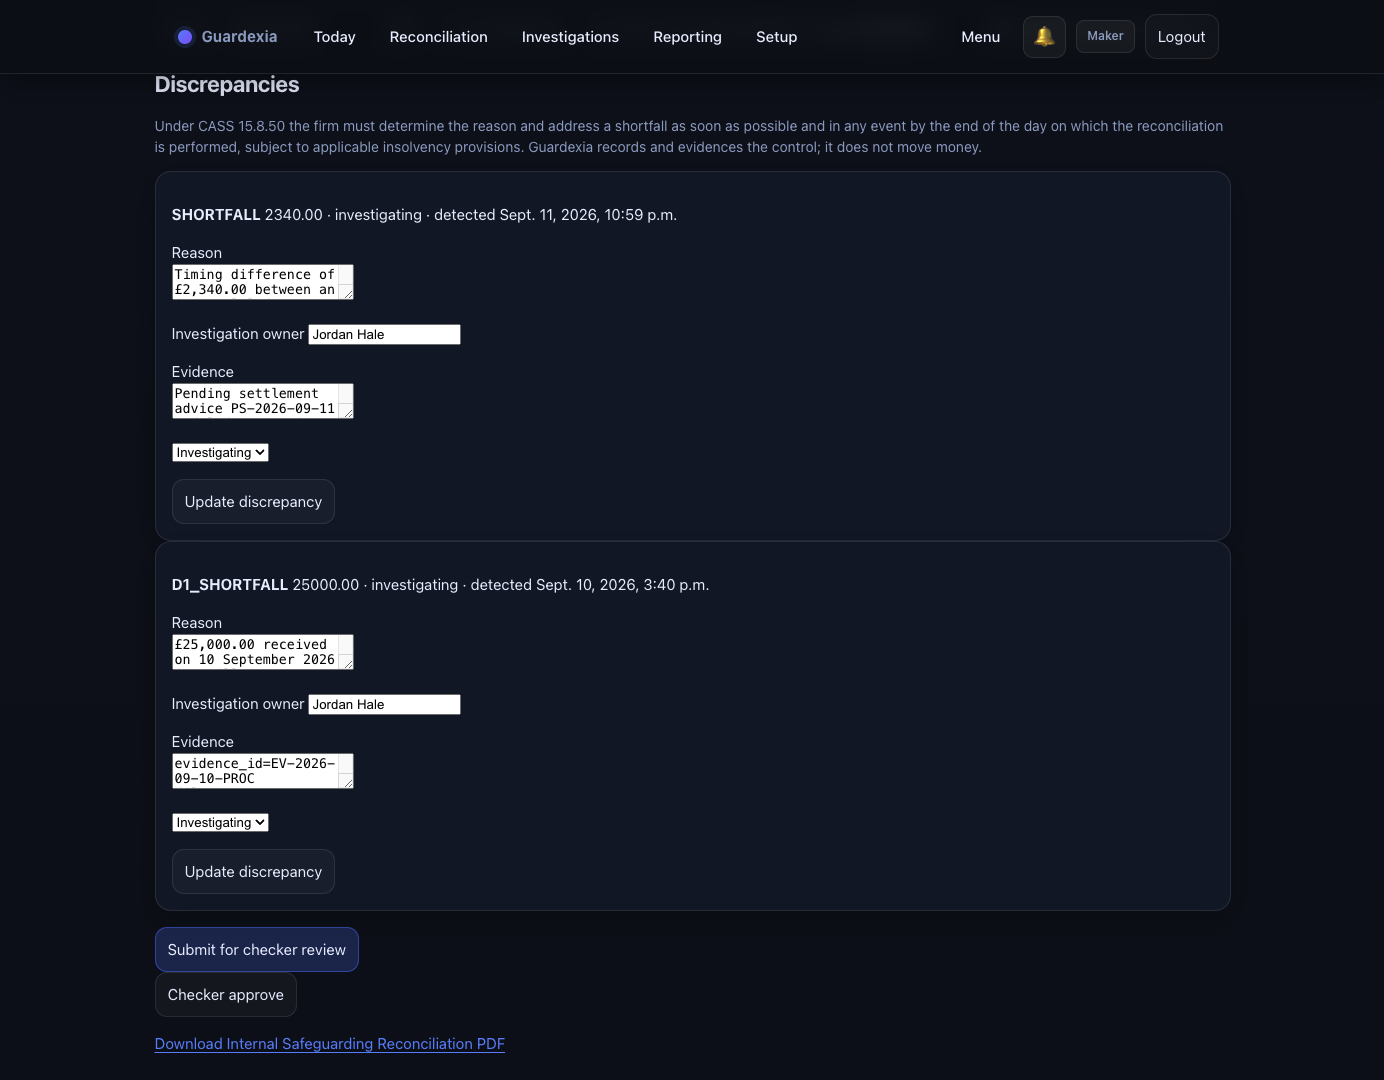1384x1080 pixels.
Task: Open status dropdown for SHORTFALL 2340.00
Action: click(x=220, y=453)
